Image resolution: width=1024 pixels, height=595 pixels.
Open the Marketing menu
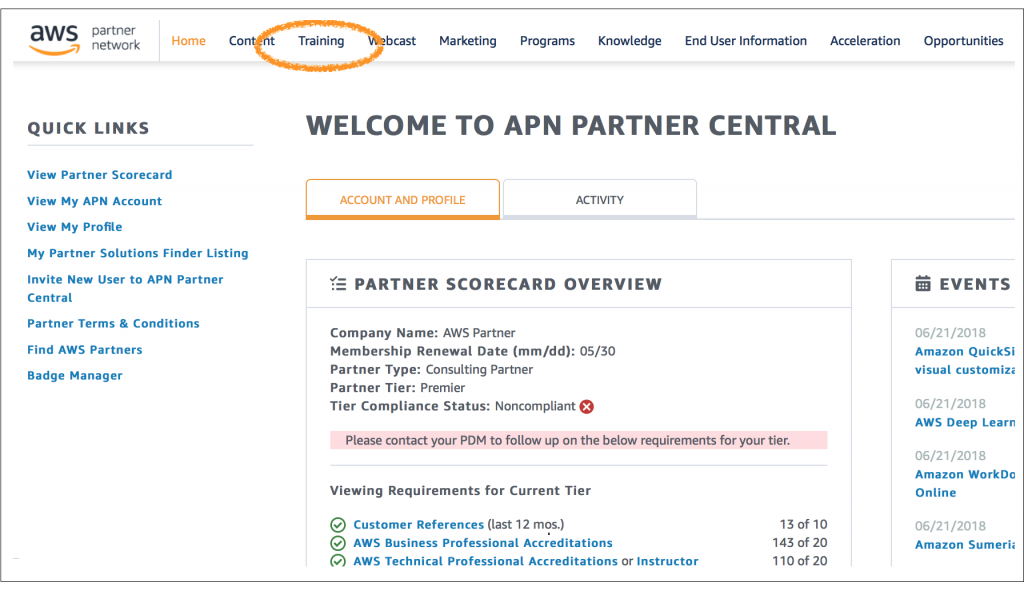click(x=467, y=41)
